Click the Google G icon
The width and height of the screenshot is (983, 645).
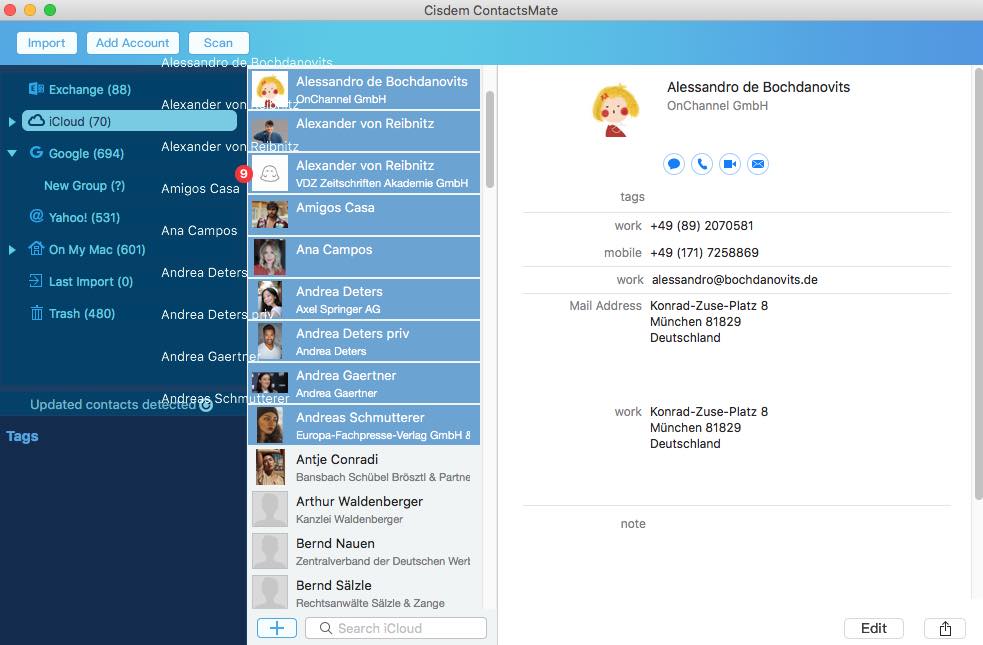point(36,152)
